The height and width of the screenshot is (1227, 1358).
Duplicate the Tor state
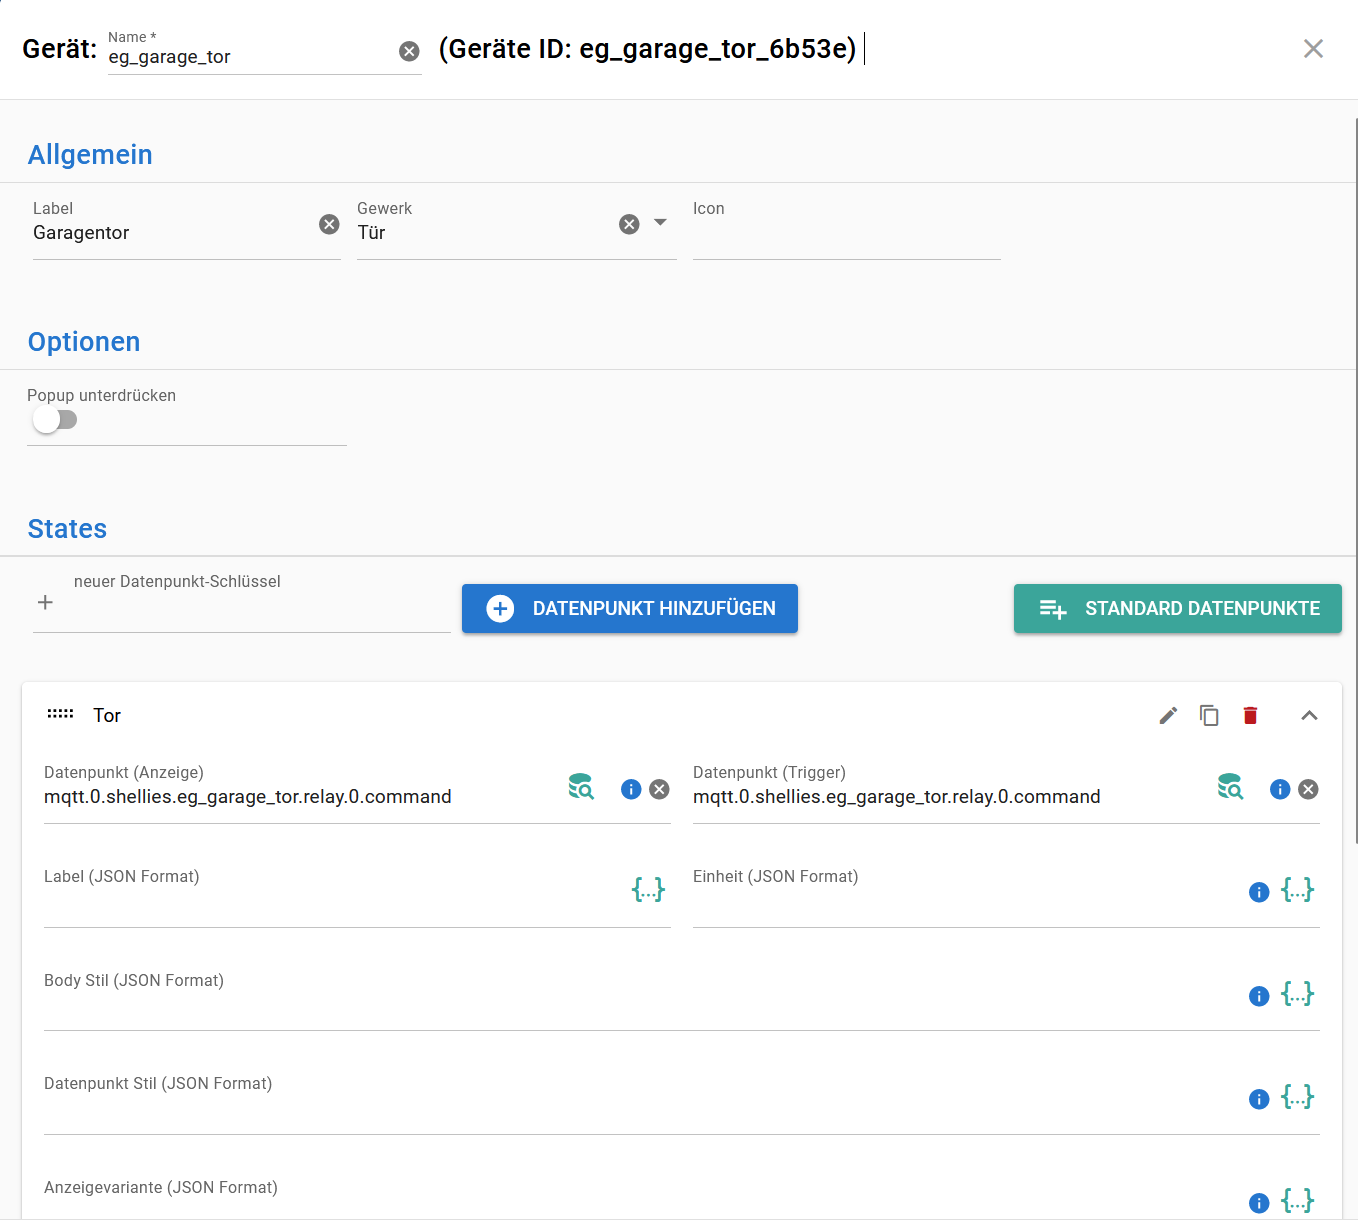click(x=1209, y=715)
